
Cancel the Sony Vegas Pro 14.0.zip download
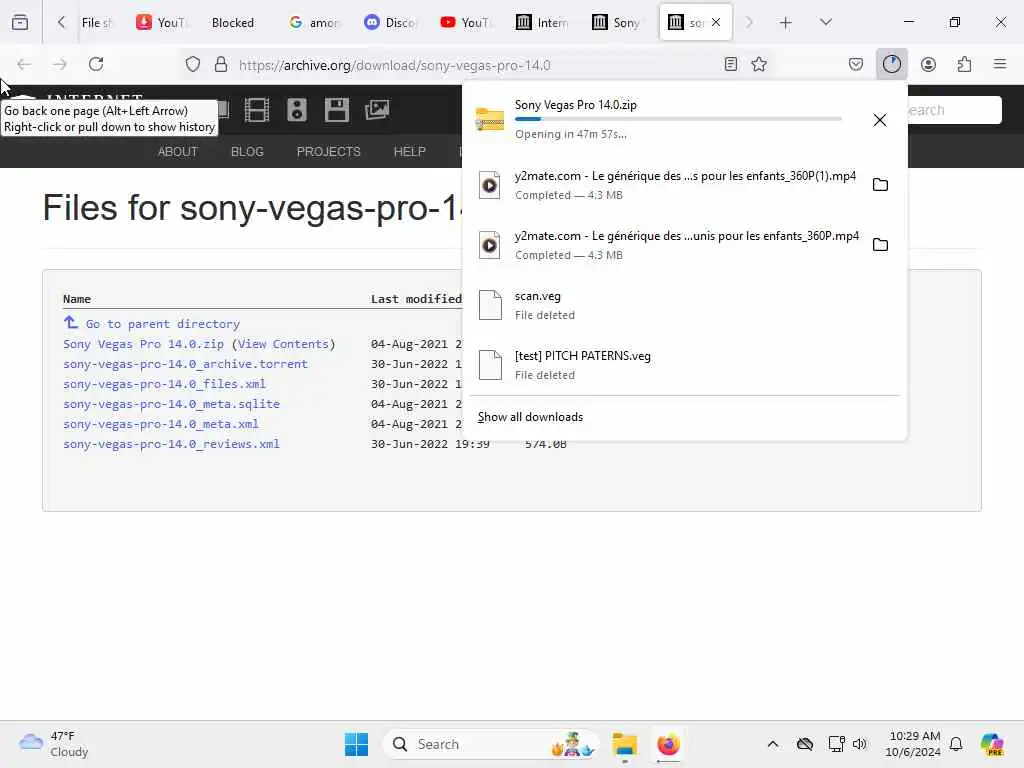[x=880, y=120]
